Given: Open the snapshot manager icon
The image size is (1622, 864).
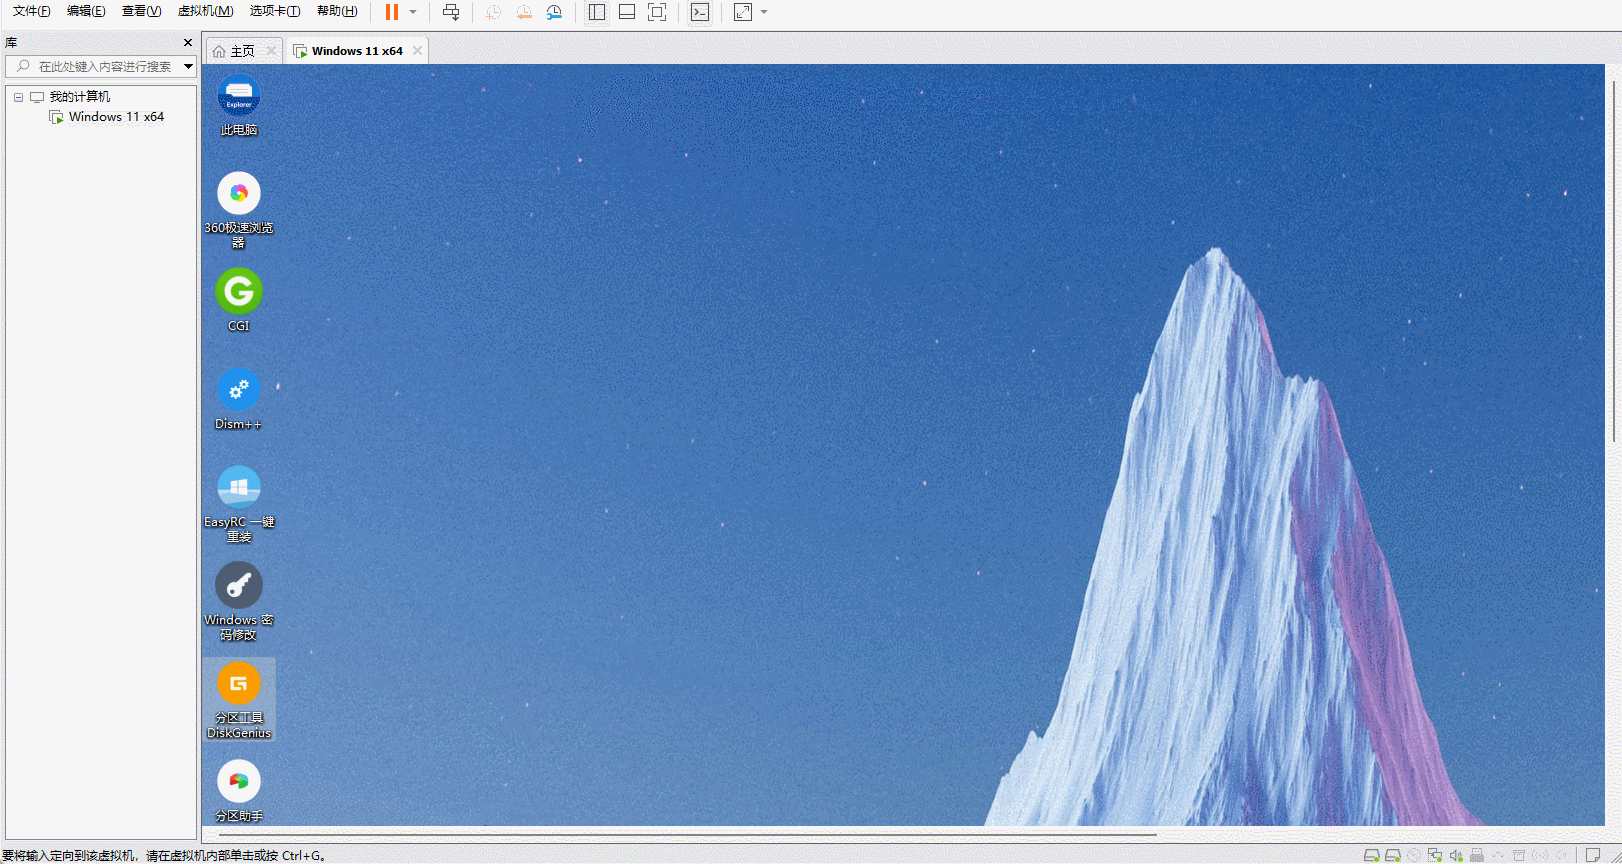Looking at the screenshot, I should click(x=554, y=12).
